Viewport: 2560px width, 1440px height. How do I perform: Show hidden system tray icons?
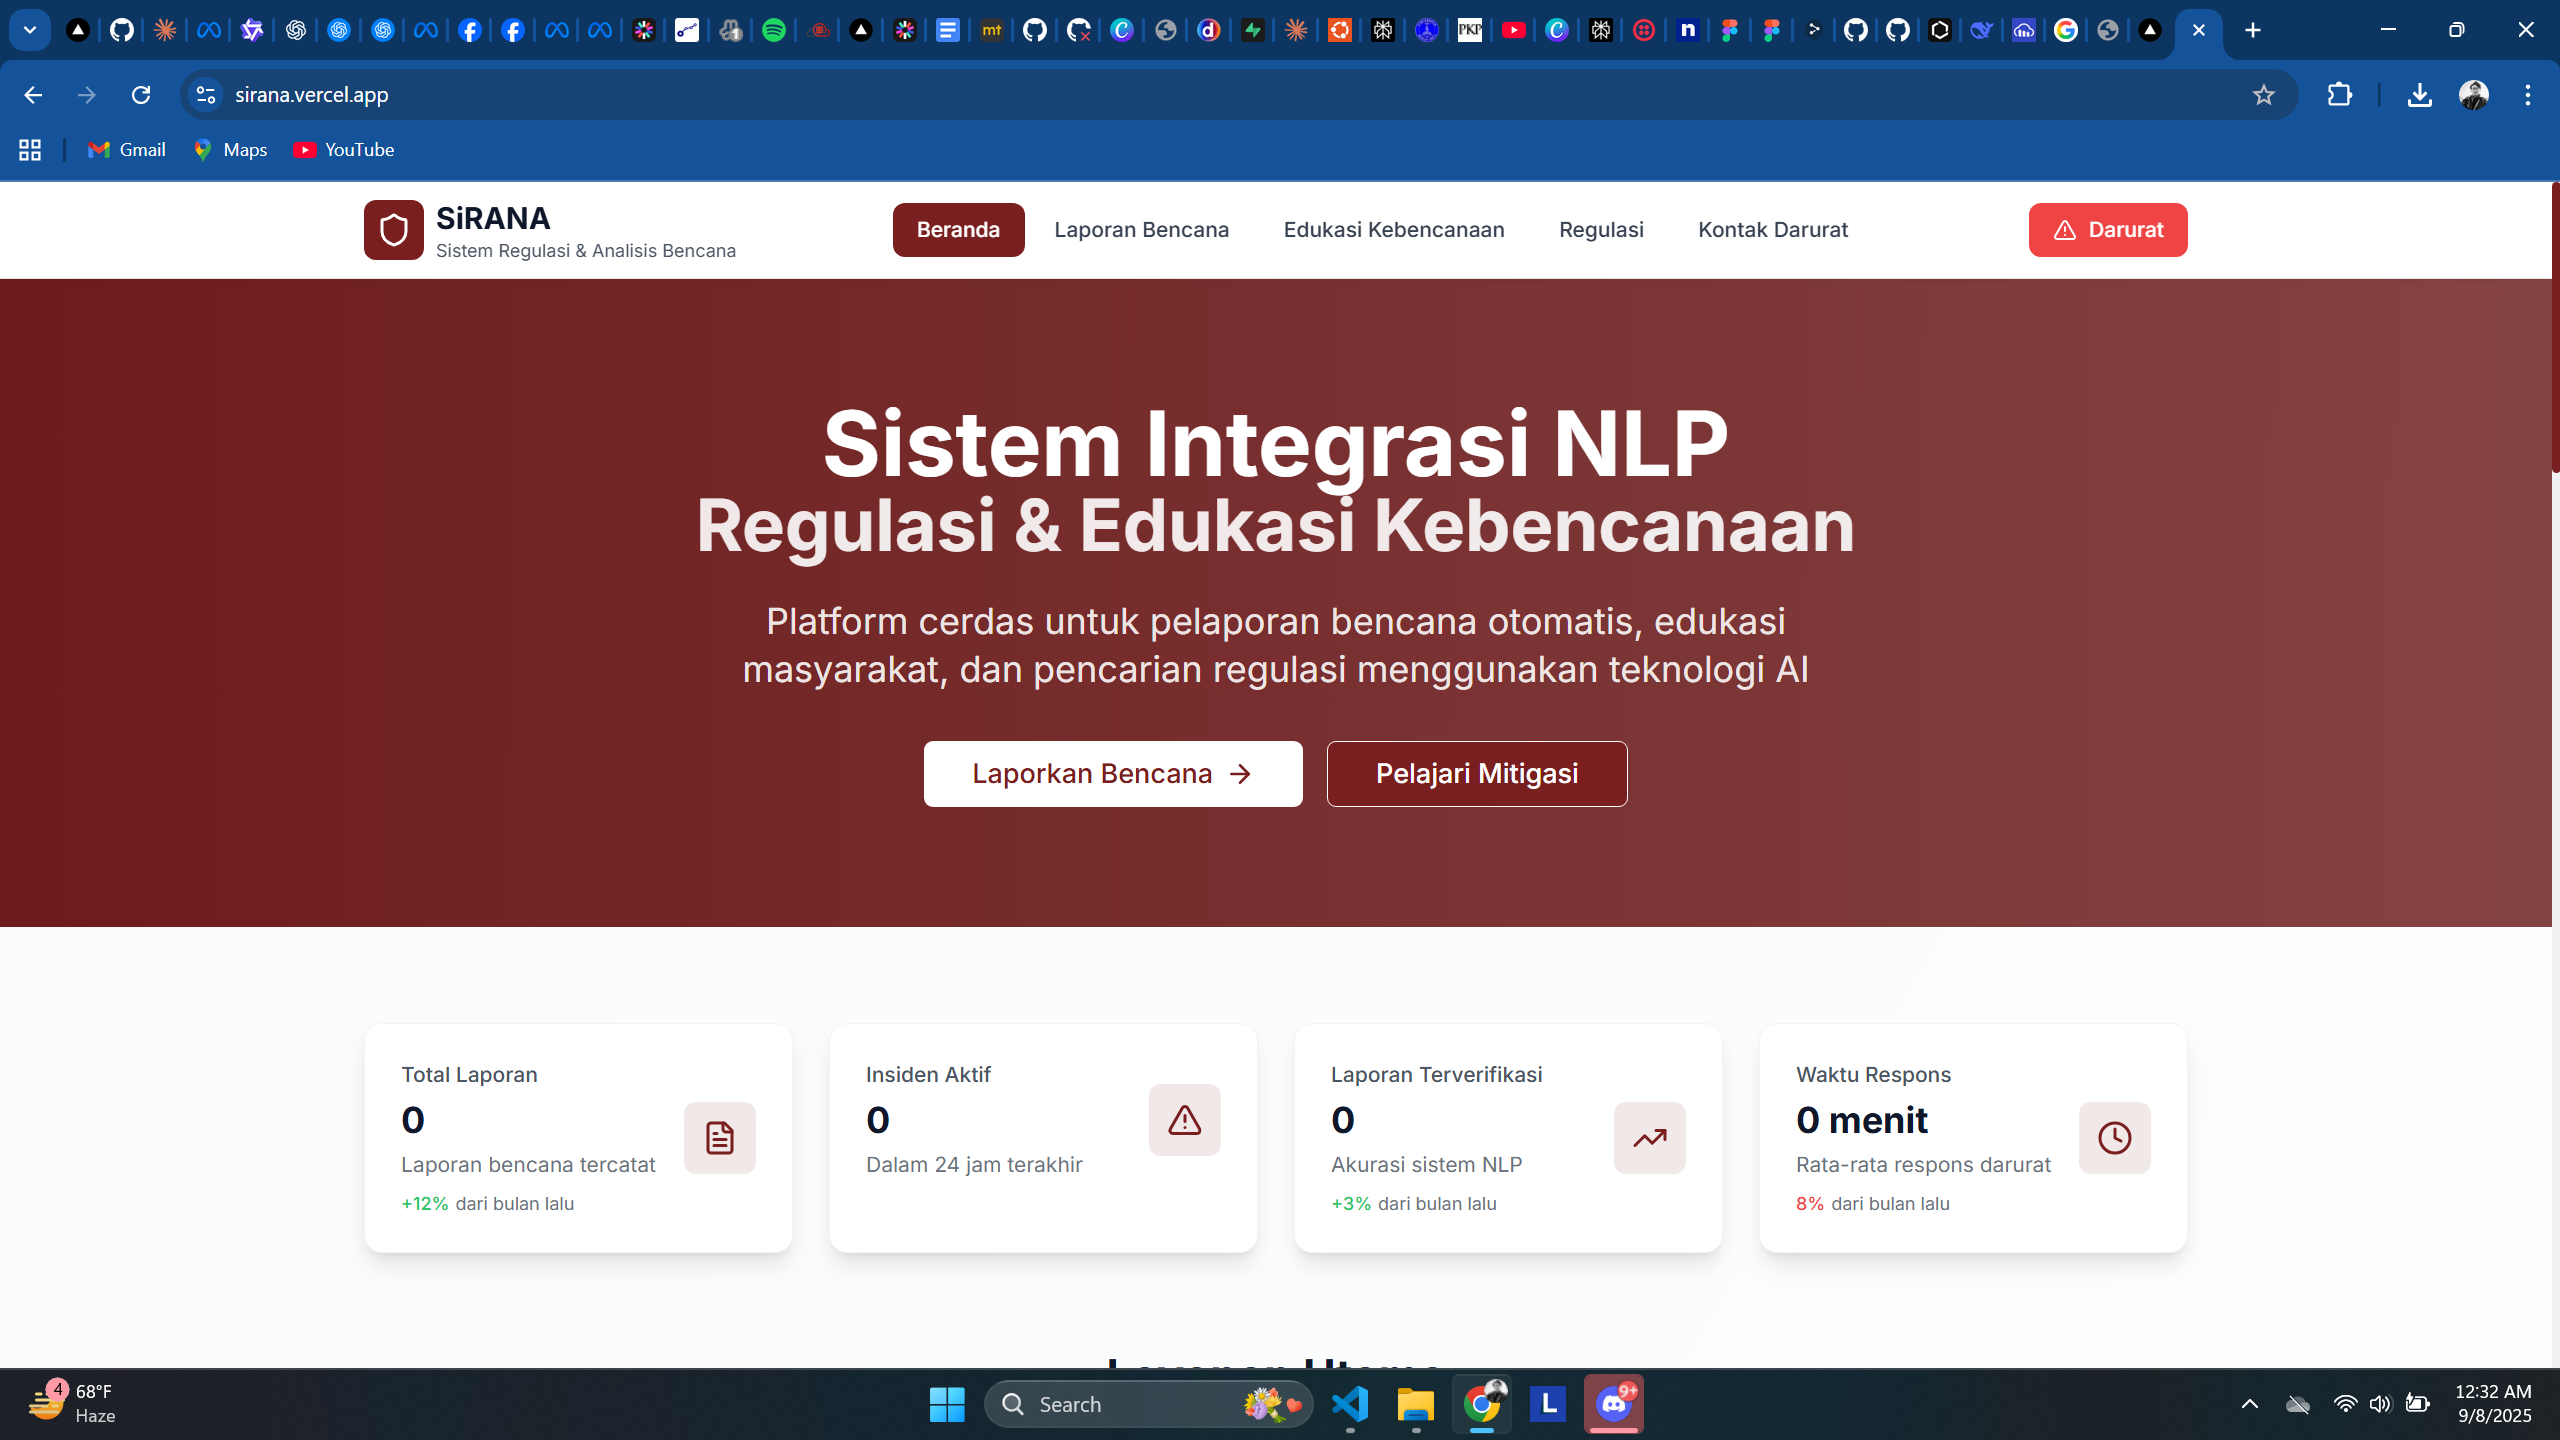click(2249, 1404)
